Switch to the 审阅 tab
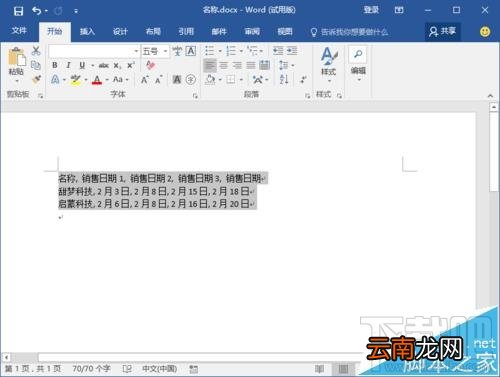 click(x=252, y=32)
